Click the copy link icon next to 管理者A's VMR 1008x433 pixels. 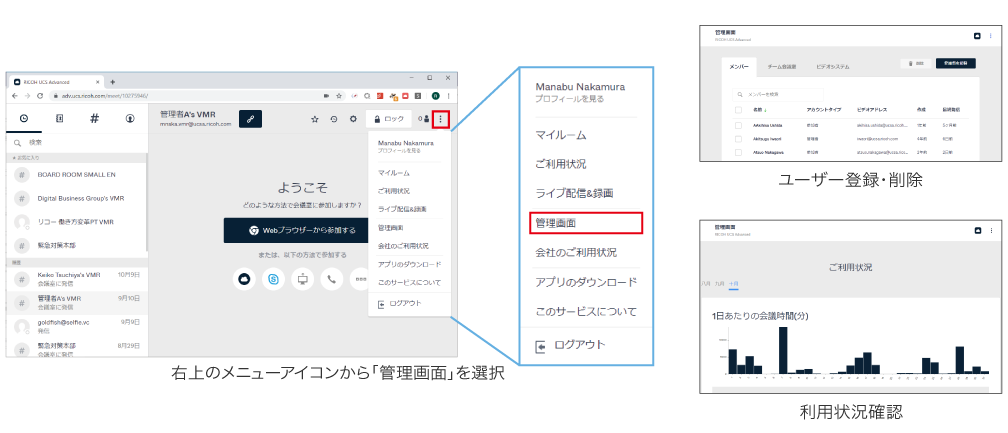pos(251,119)
